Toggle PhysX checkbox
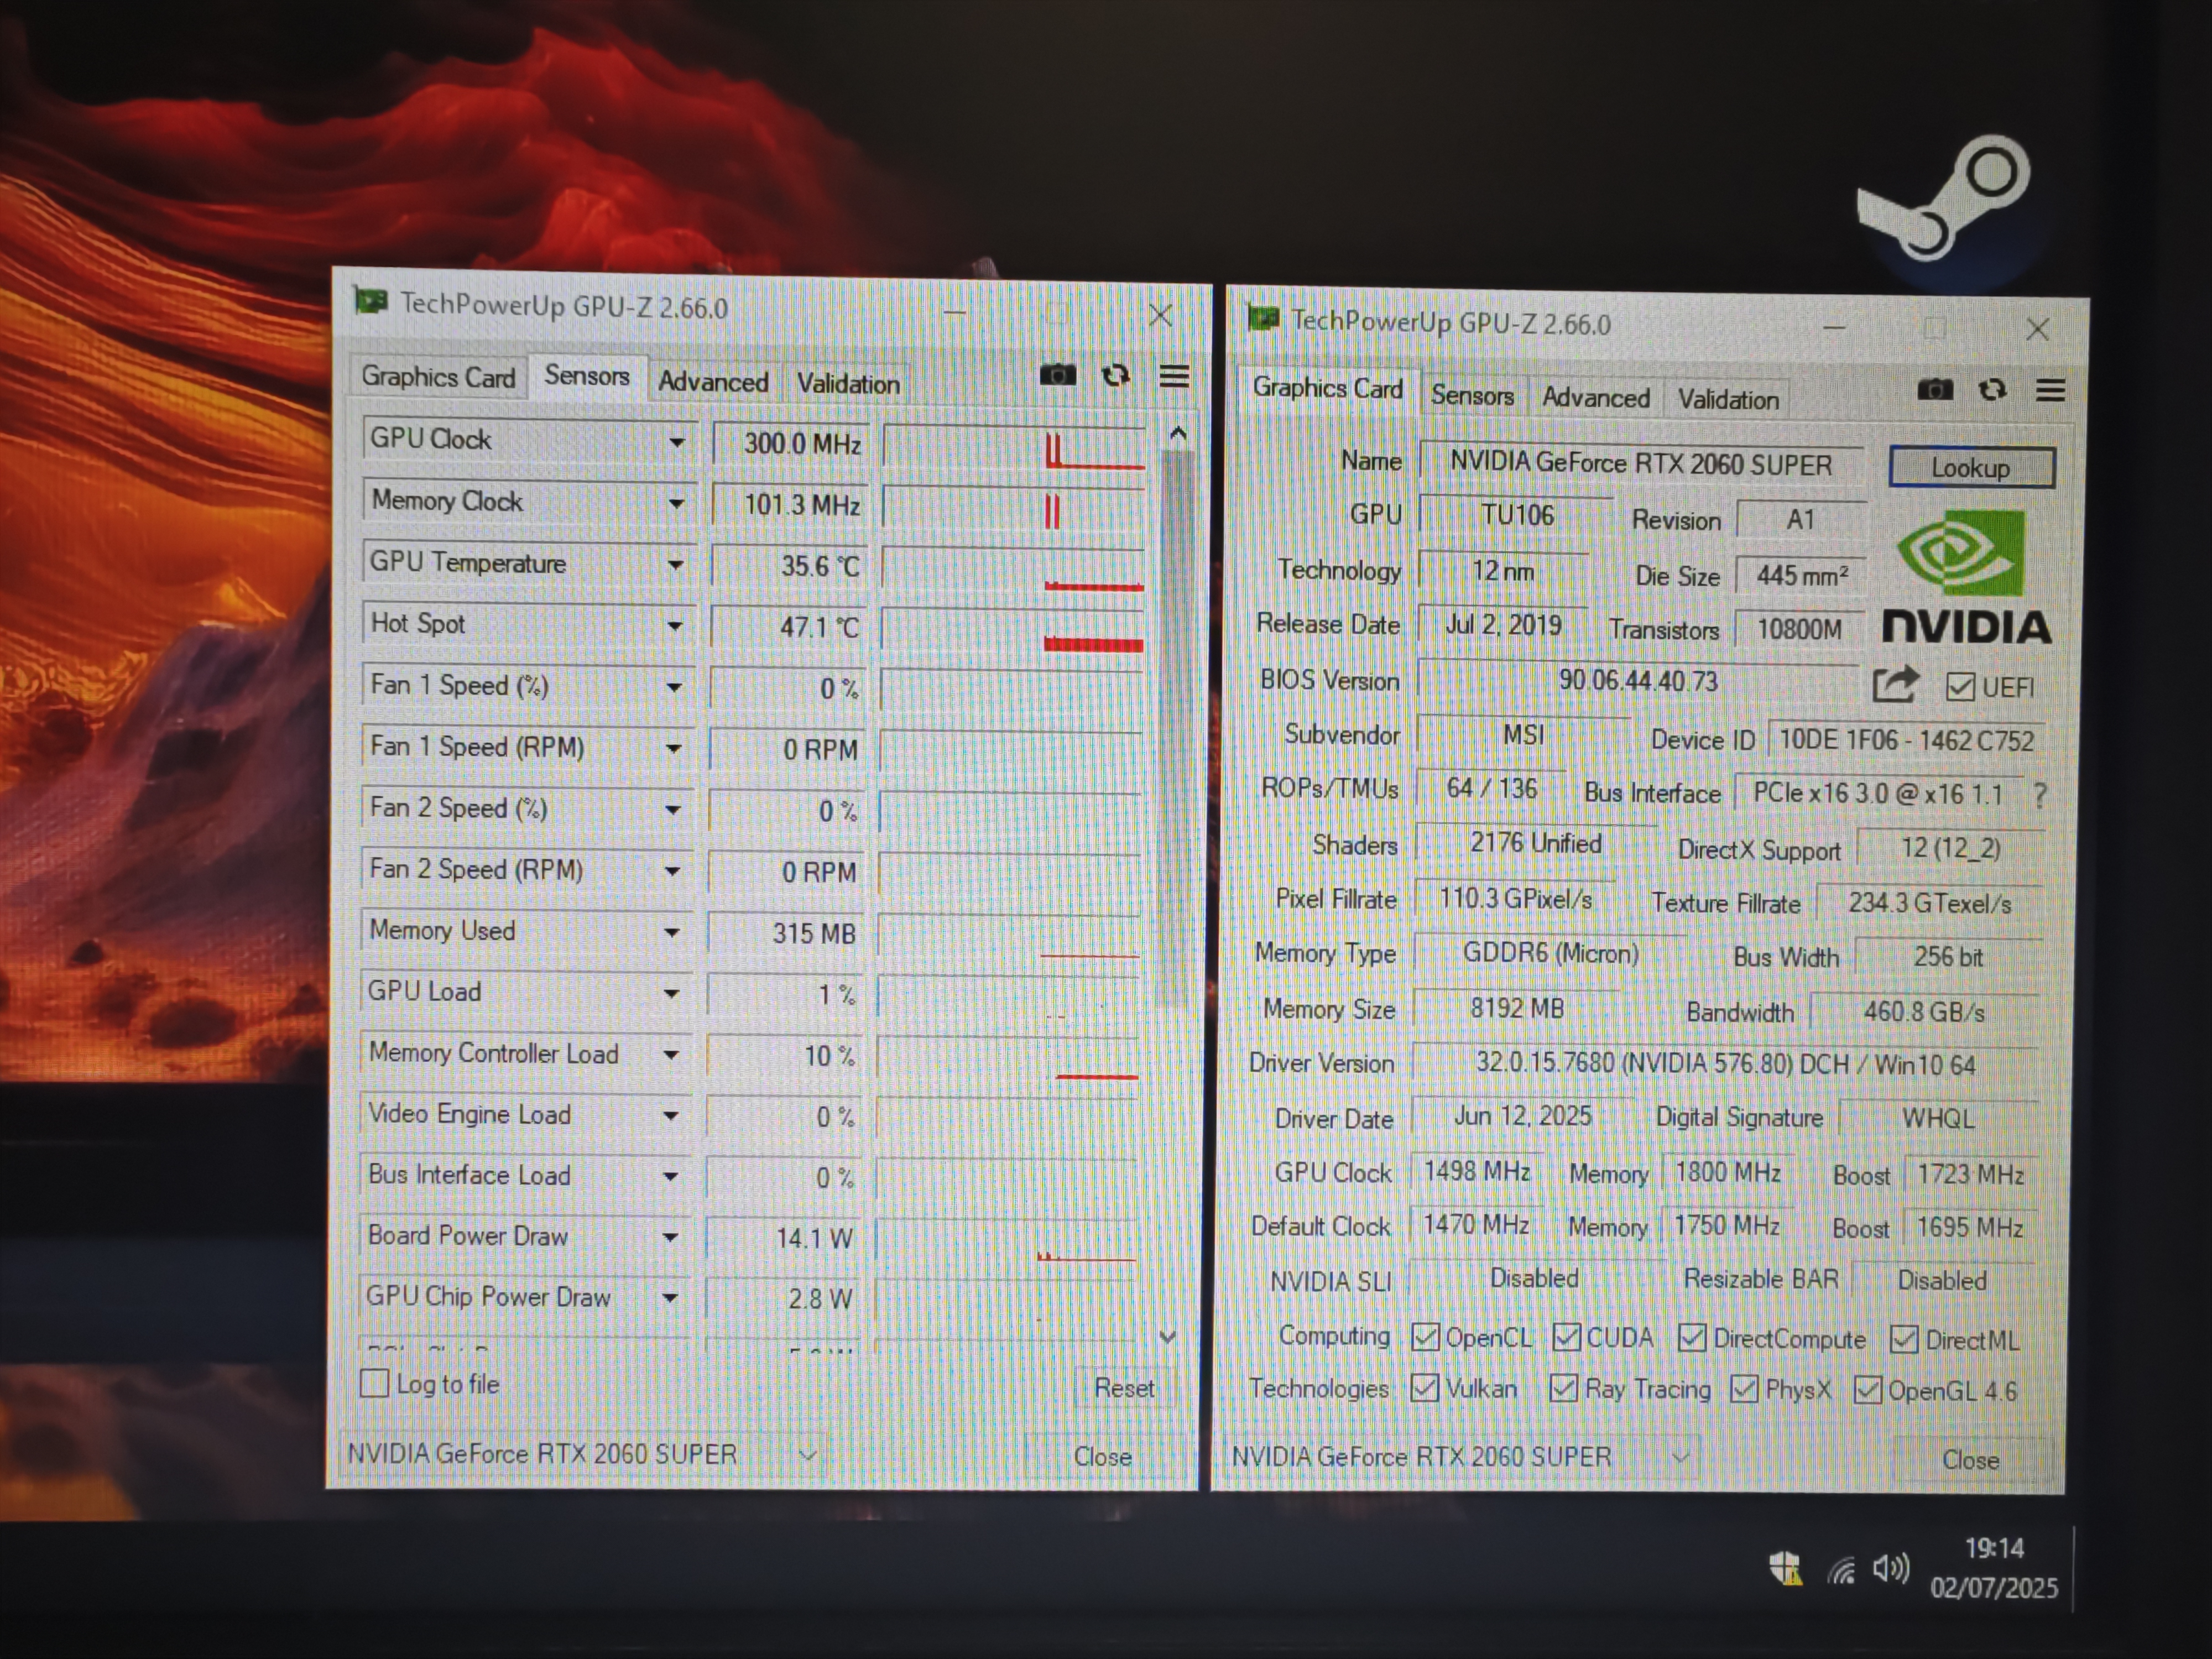The image size is (2212, 1659). [1745, 1389]
